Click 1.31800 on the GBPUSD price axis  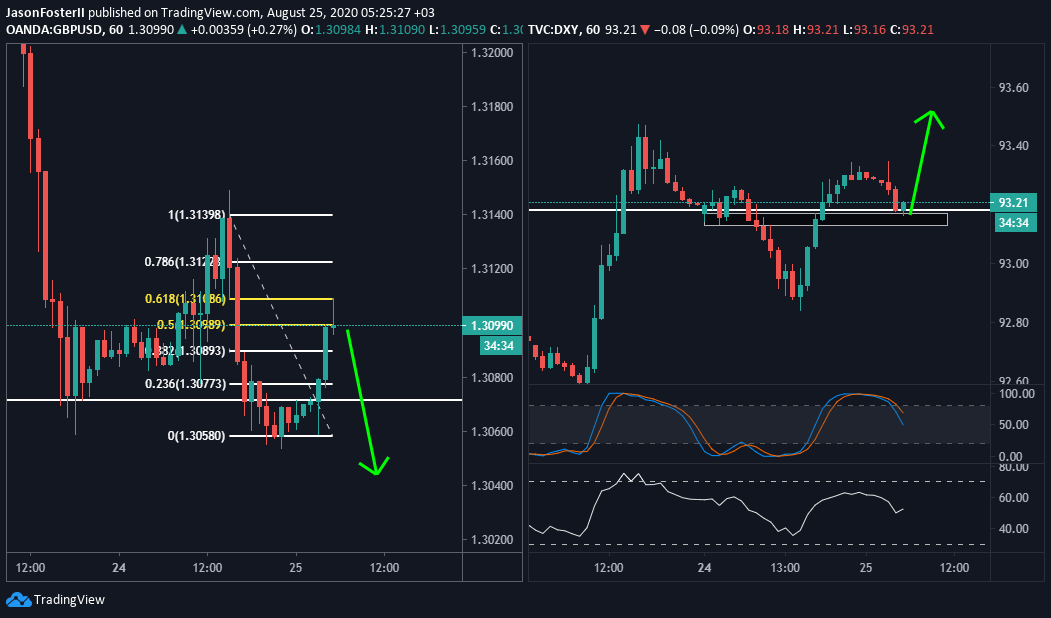pos(492,107)
